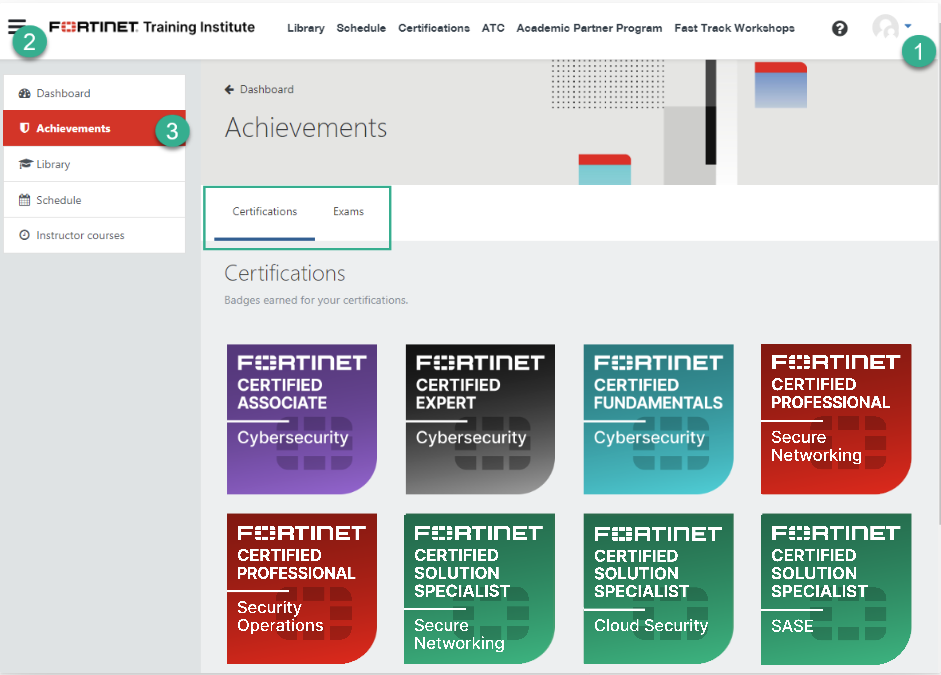The height and width of the screenshot is (675, 941).
Task: Open ATC in the top navigation
Action: click(493, 28)
